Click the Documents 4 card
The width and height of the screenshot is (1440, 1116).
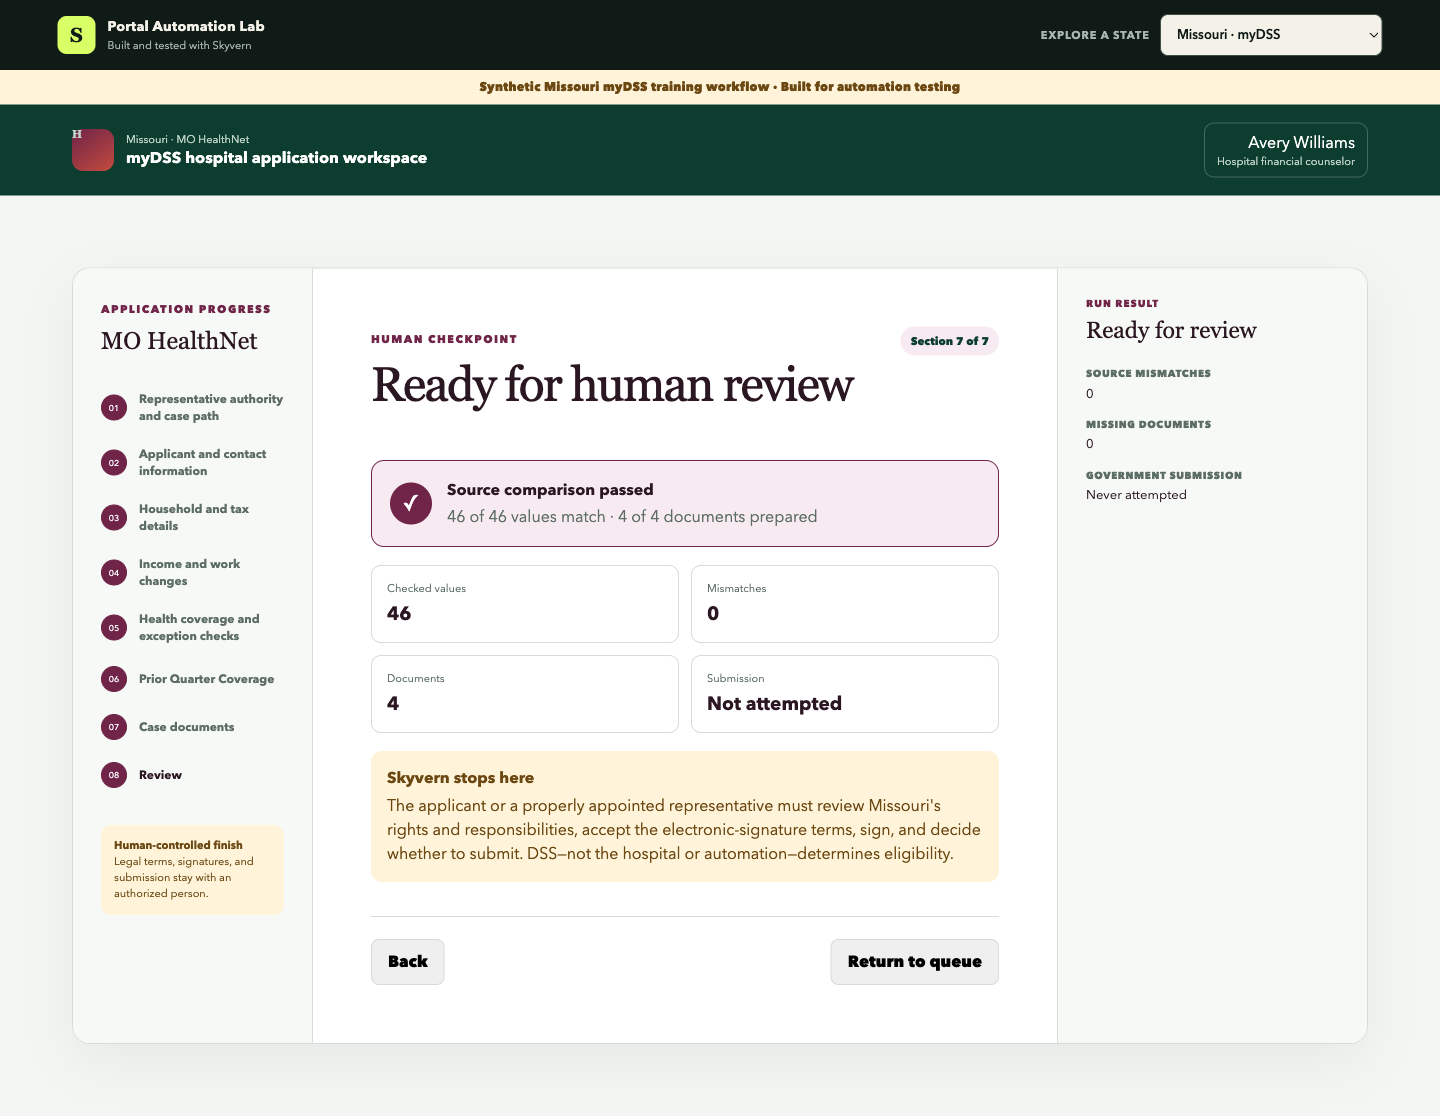click(525, 694)
